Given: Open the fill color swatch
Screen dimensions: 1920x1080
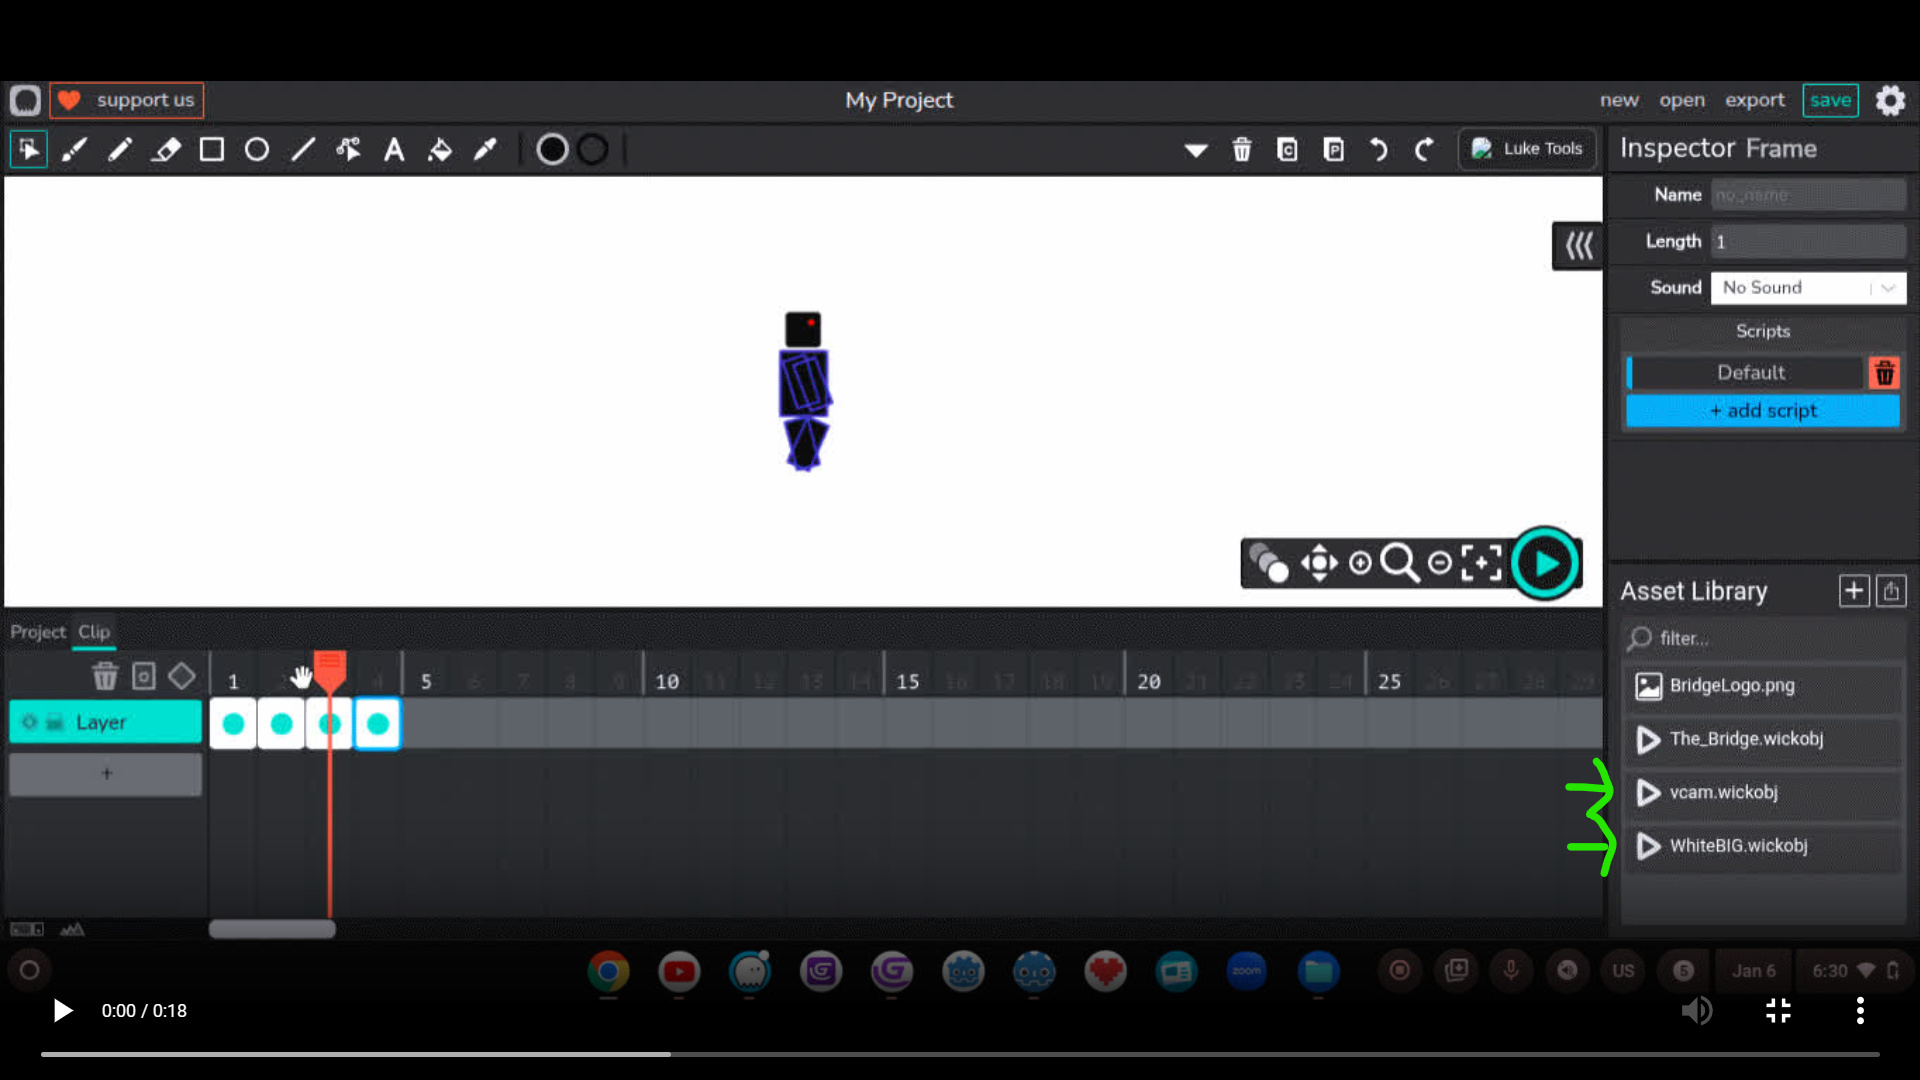Looking at the screenshot, I should point(552,150).
